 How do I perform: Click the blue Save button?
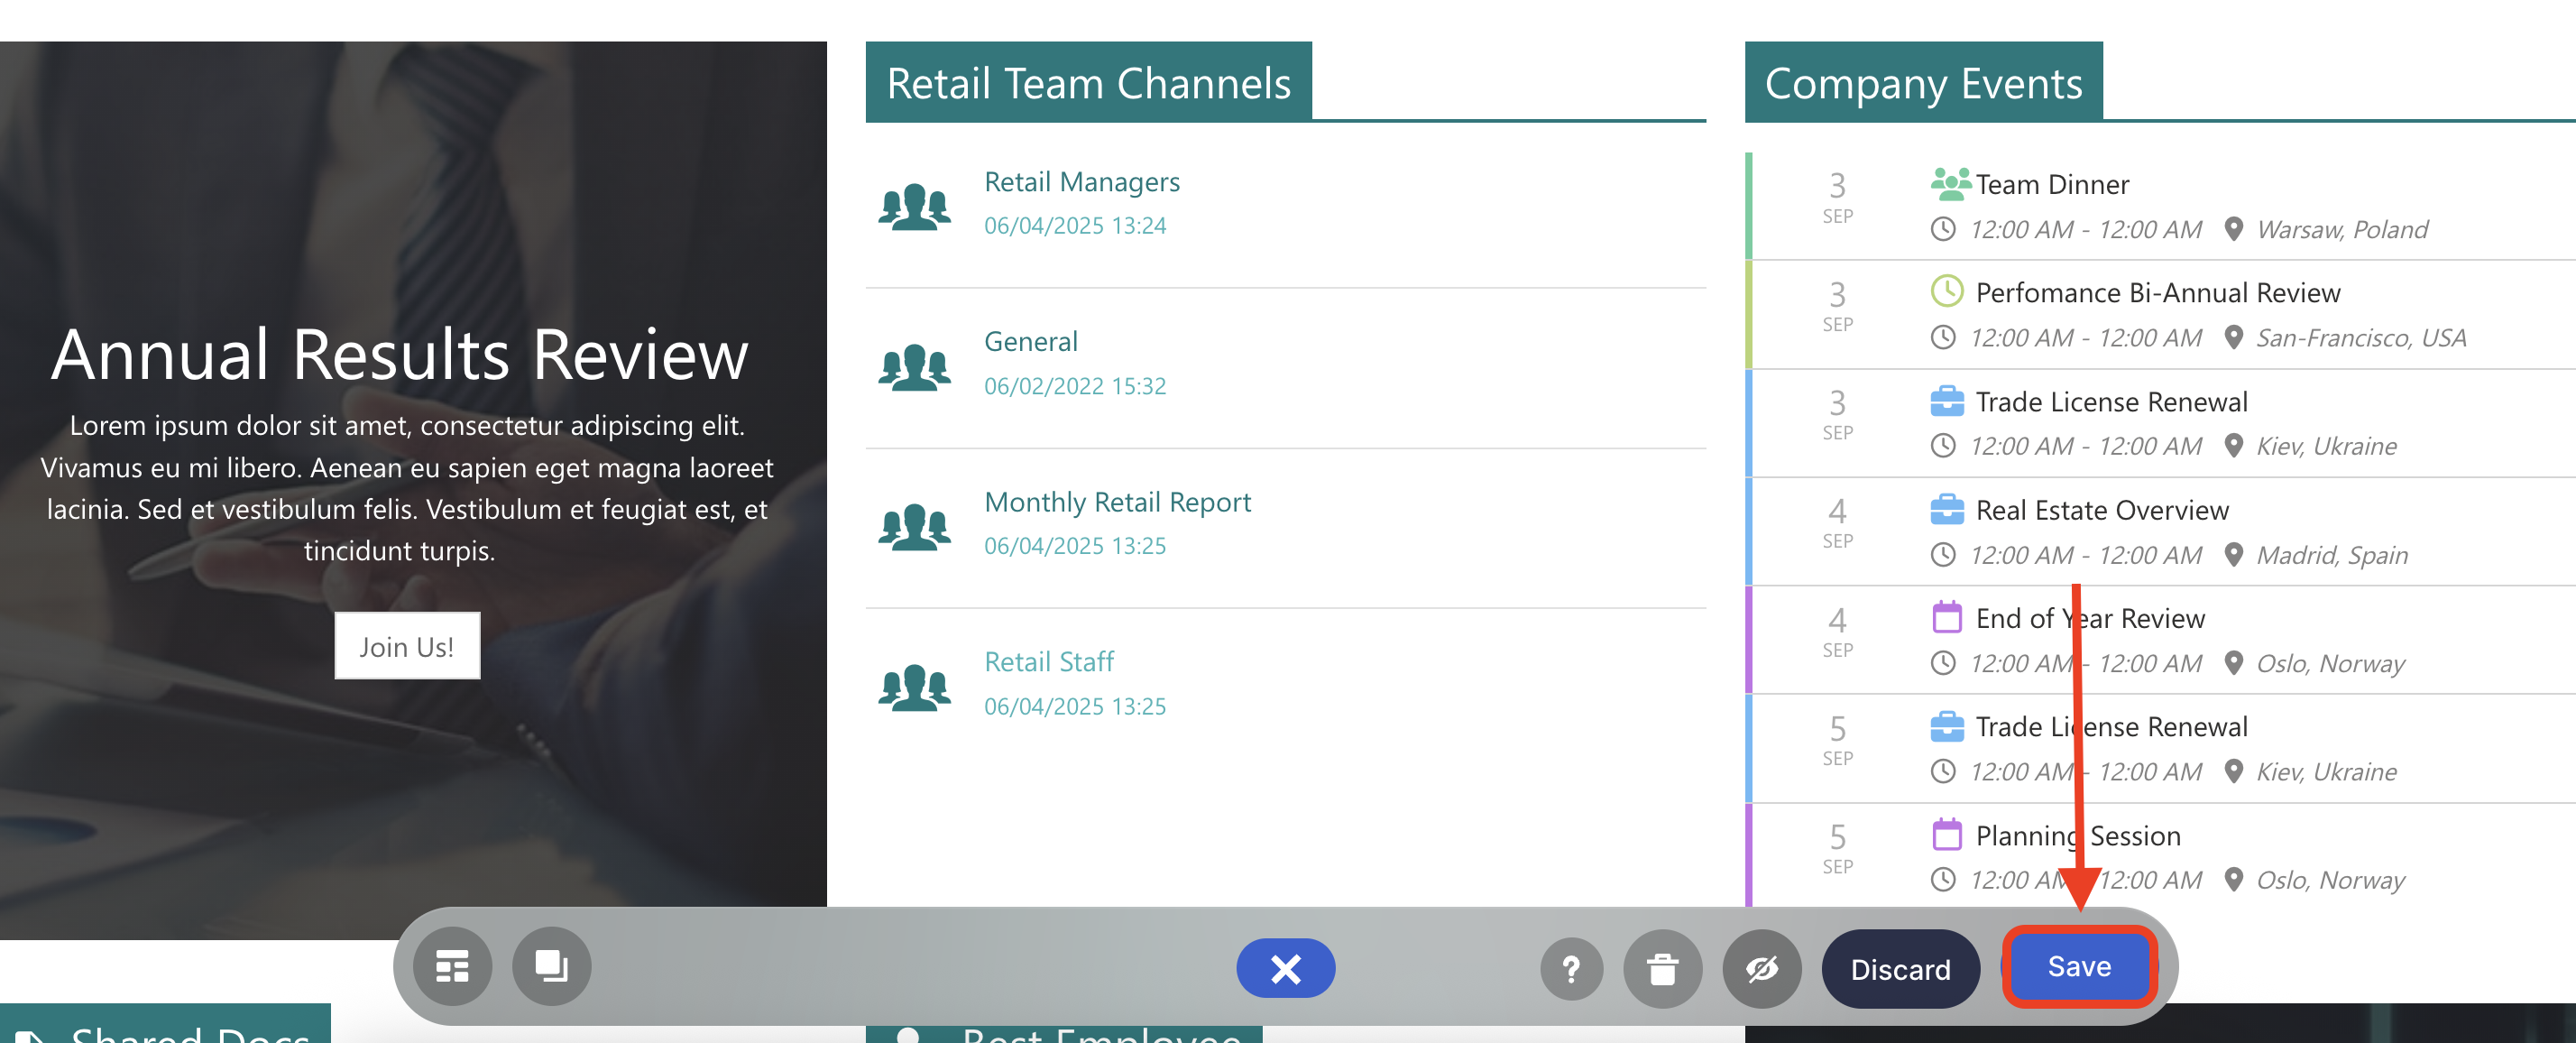(x=2078, y=966)
